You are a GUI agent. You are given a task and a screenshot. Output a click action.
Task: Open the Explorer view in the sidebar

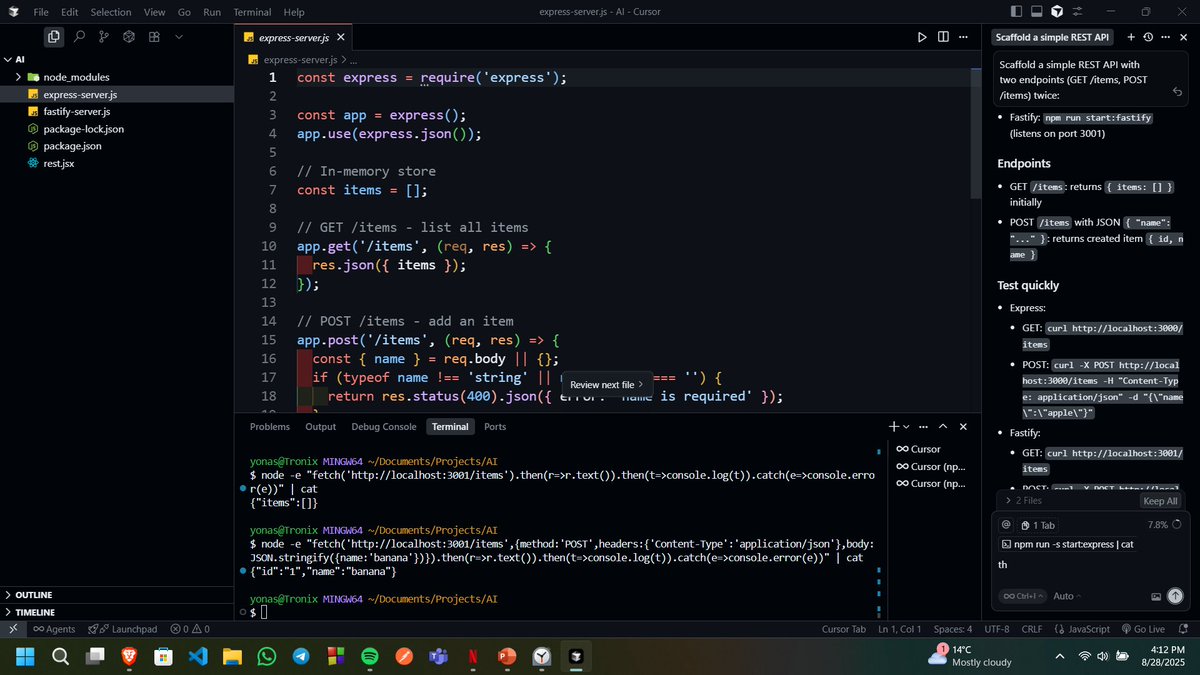point(54,37)
